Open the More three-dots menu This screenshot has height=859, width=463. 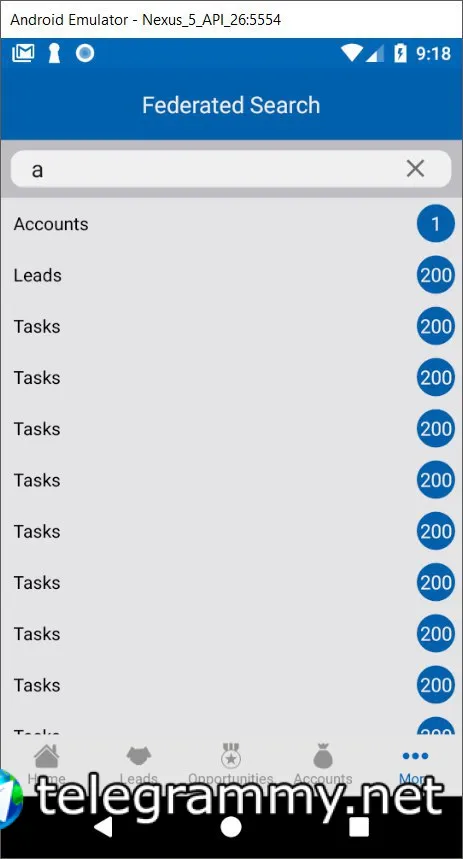[x=415, y=756]
